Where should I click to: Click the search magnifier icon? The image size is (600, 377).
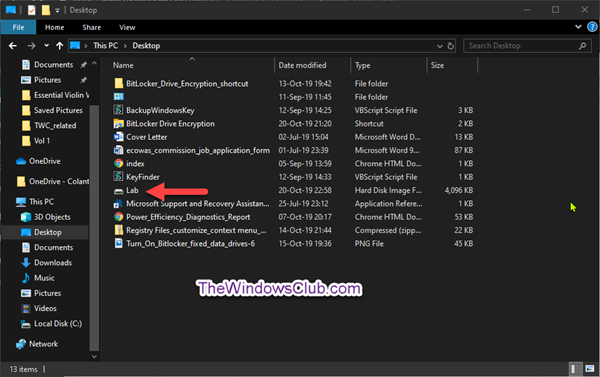pos(582,46)
